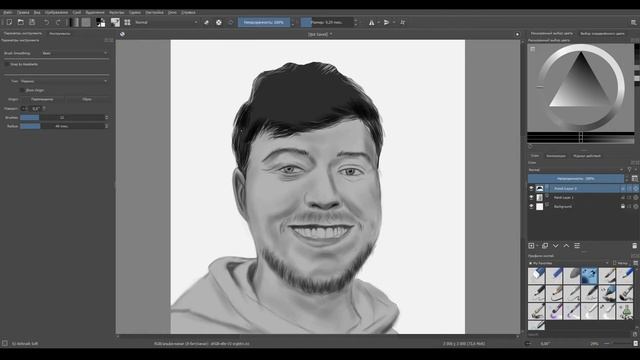Screen dimensions: 640x360
Task: Open foreground/background color selector
Action: [100, 22]
